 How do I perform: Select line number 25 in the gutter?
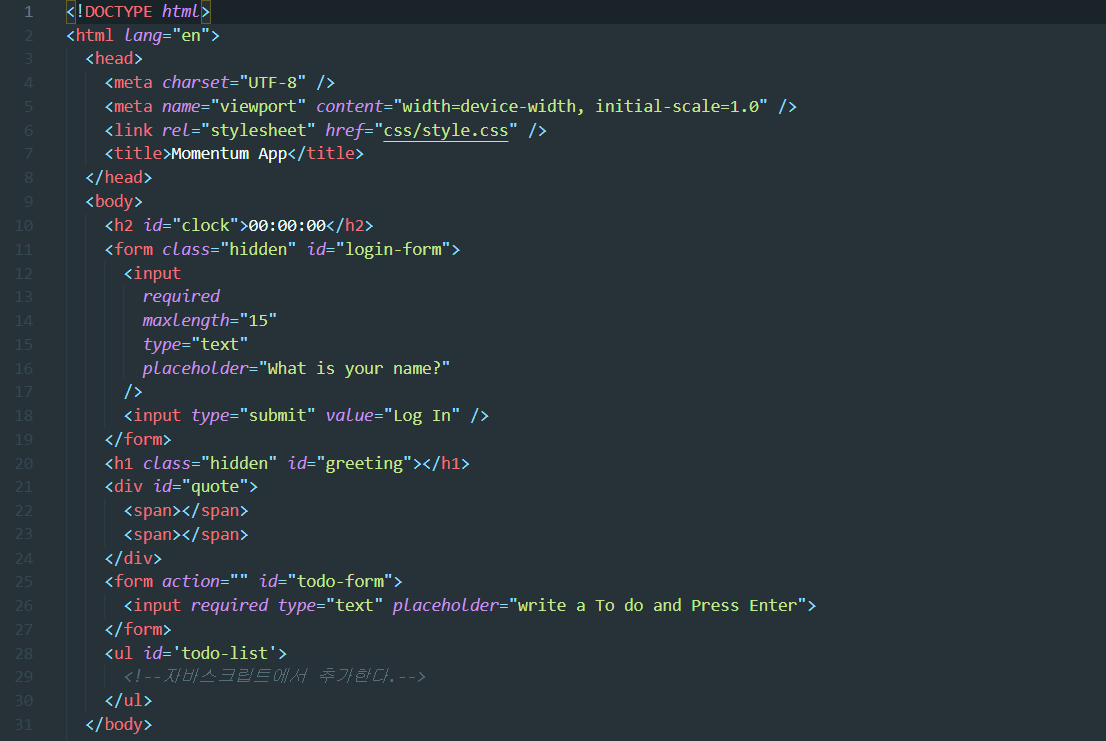click(x=24, y=582)
